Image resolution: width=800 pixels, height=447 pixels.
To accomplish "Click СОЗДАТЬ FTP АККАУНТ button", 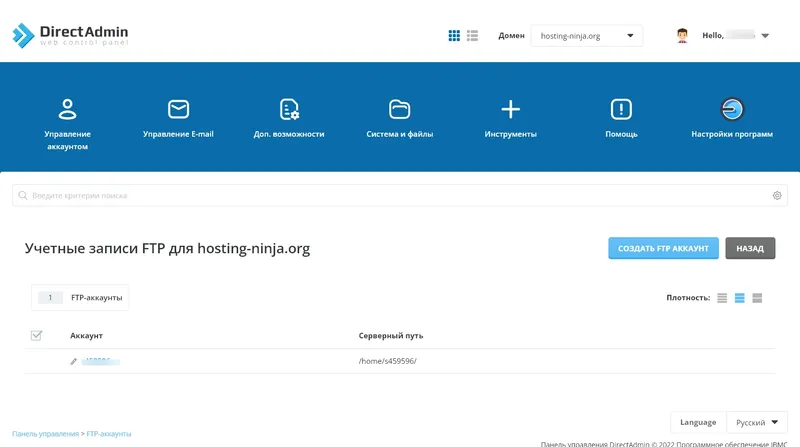I will click(663, 248).
